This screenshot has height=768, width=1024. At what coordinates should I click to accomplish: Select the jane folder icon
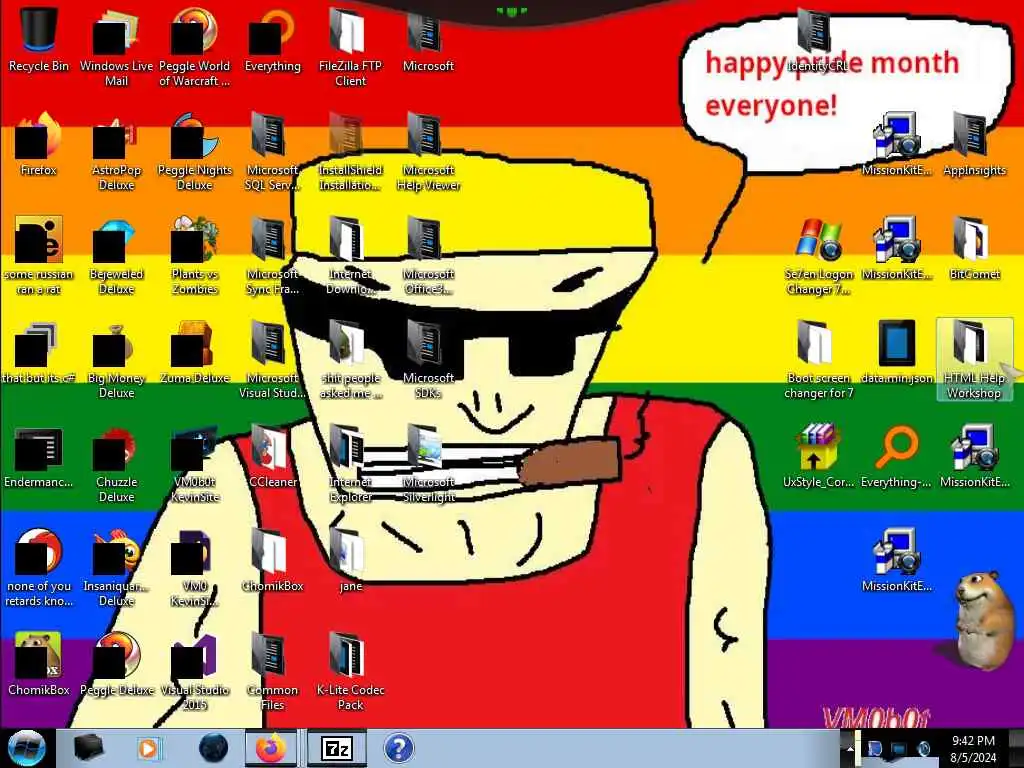[x=350, y=560]
